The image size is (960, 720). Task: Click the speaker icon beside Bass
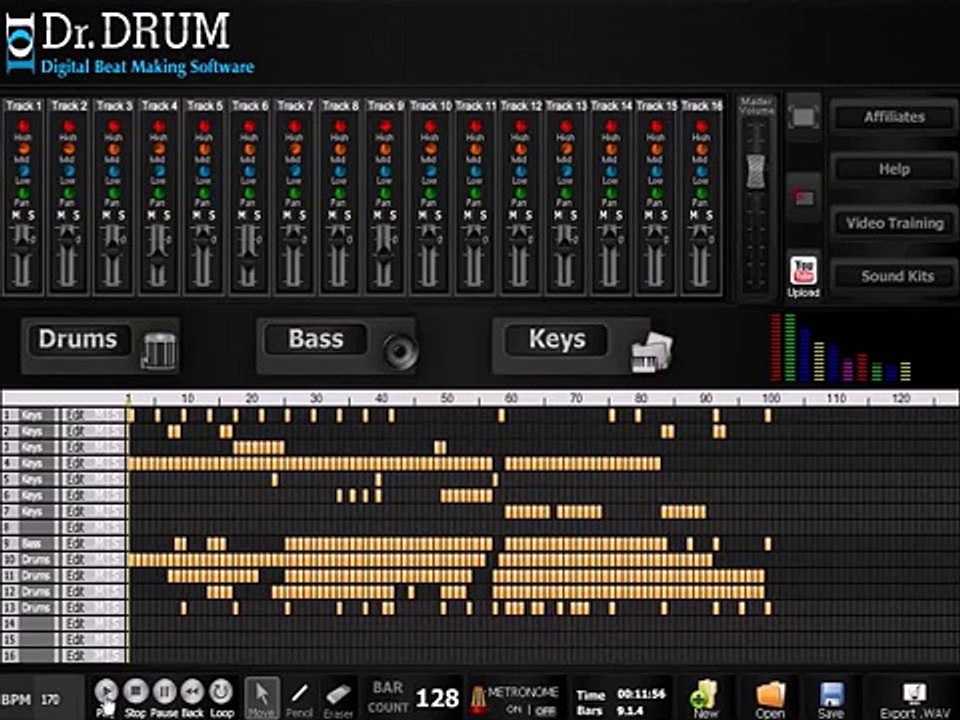[x=400, y=351]
